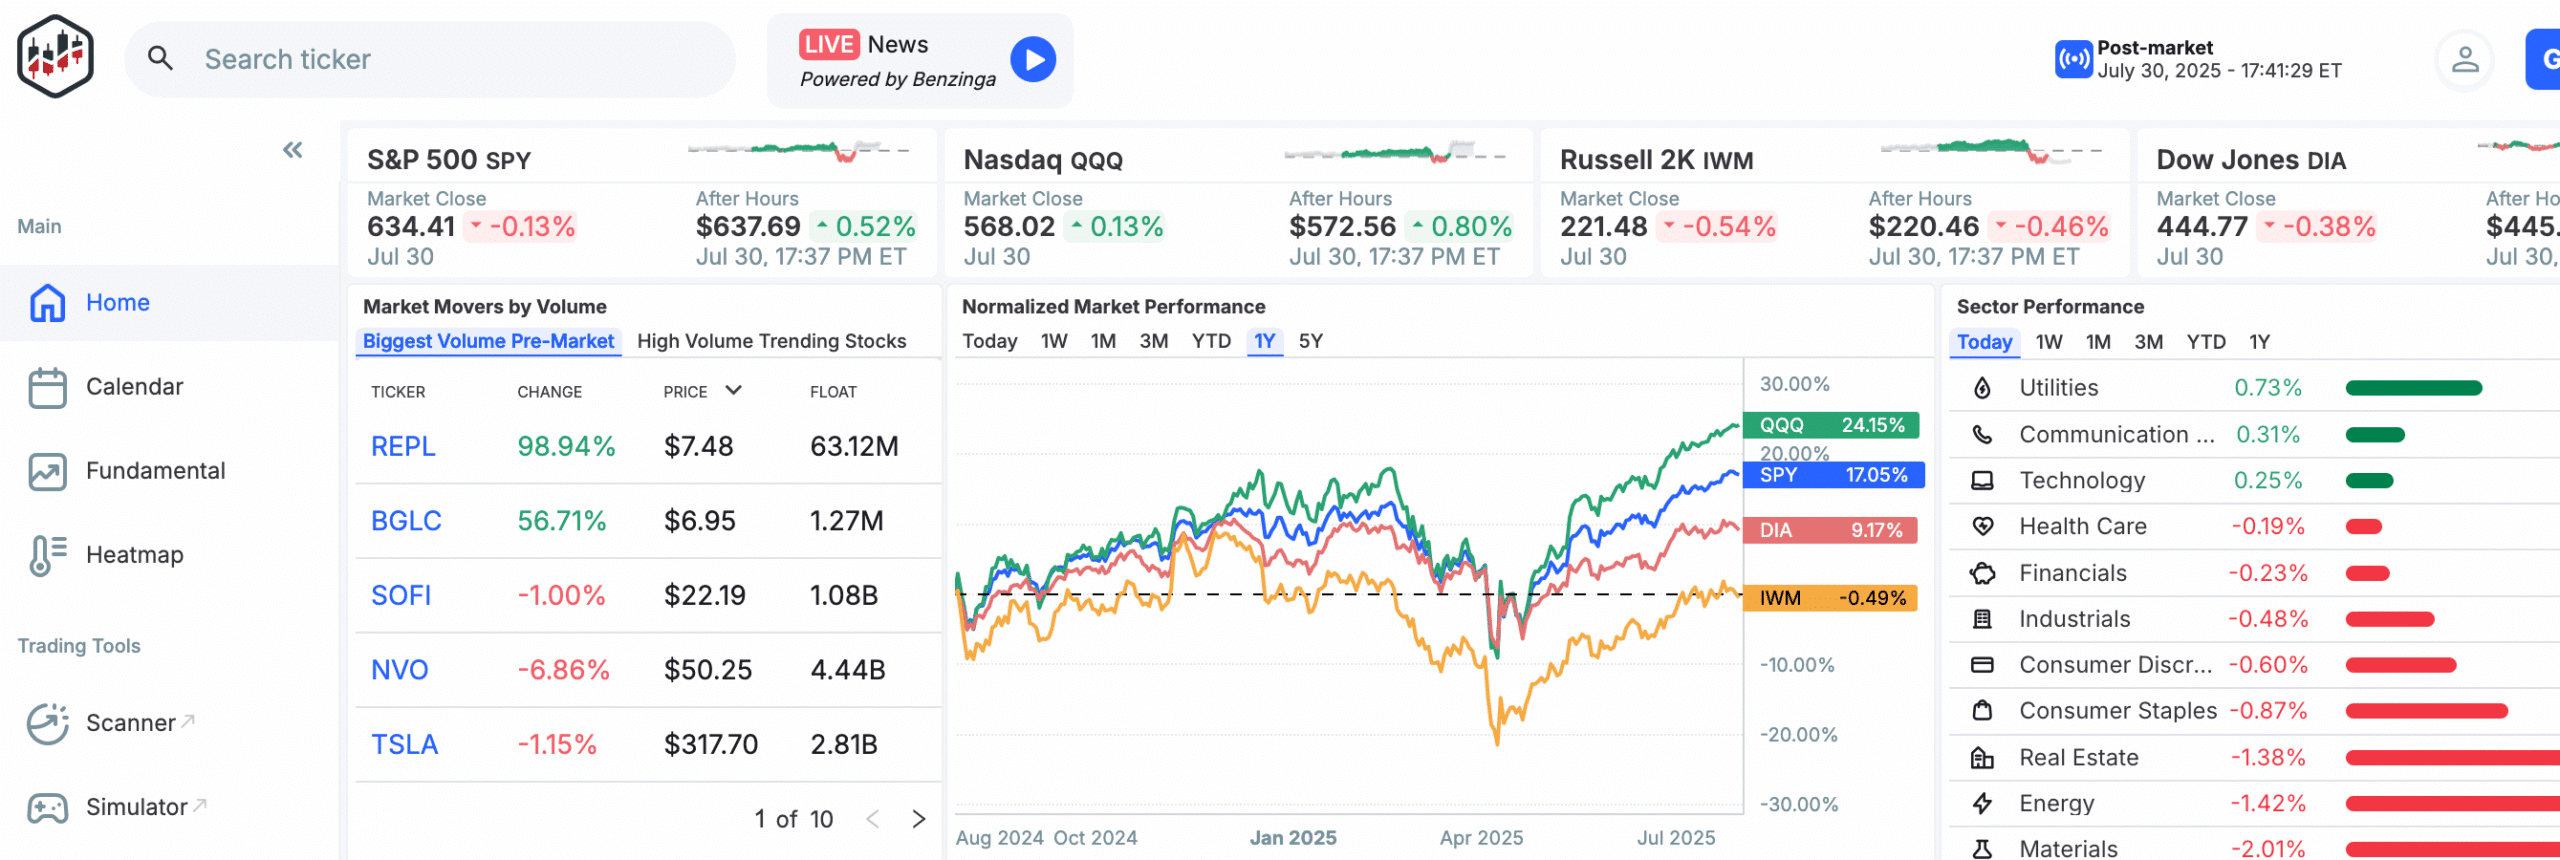Open Calendar in sidebar
The image size is (2560, 860).
click(x=134, y=387)
